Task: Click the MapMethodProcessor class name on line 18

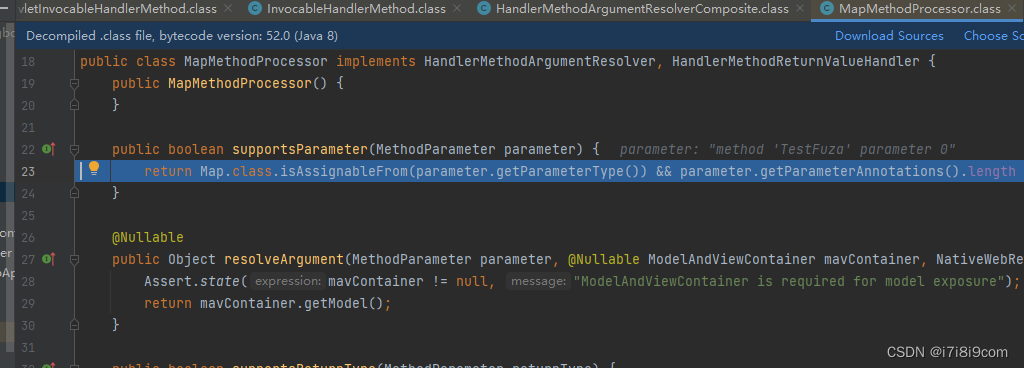Action: tap(255, 62)
